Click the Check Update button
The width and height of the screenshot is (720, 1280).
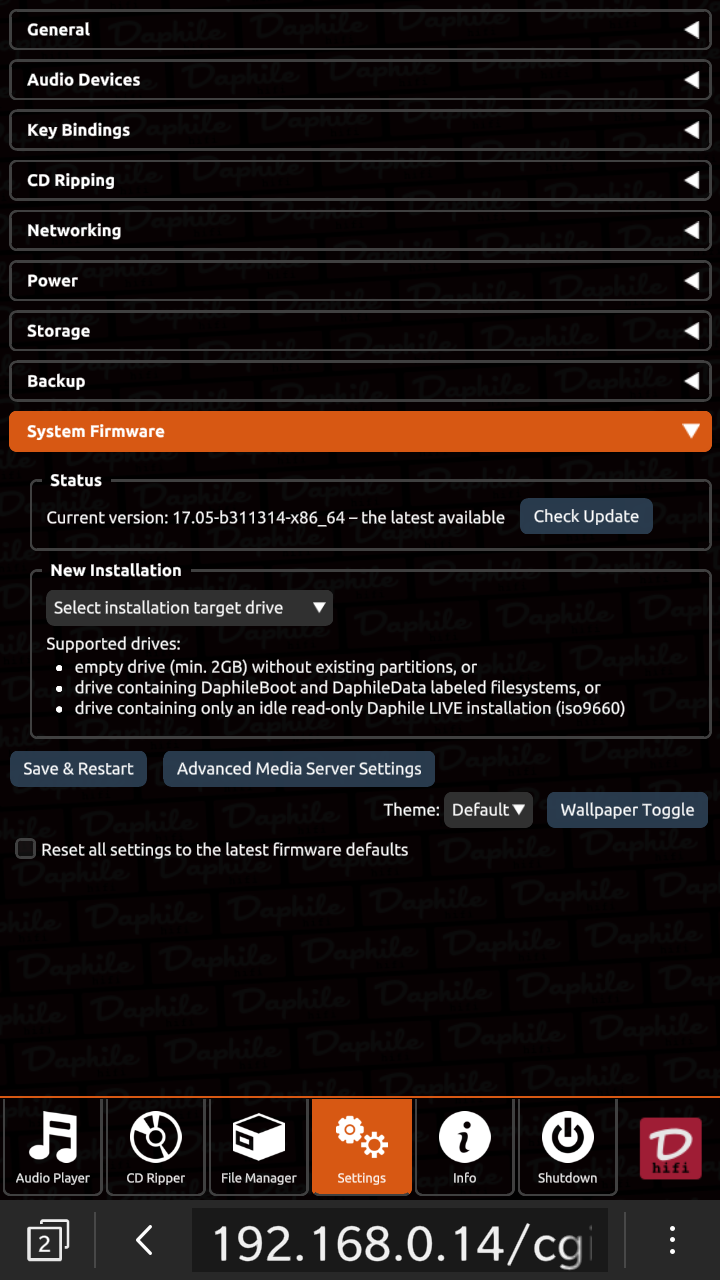coord(586,516)
